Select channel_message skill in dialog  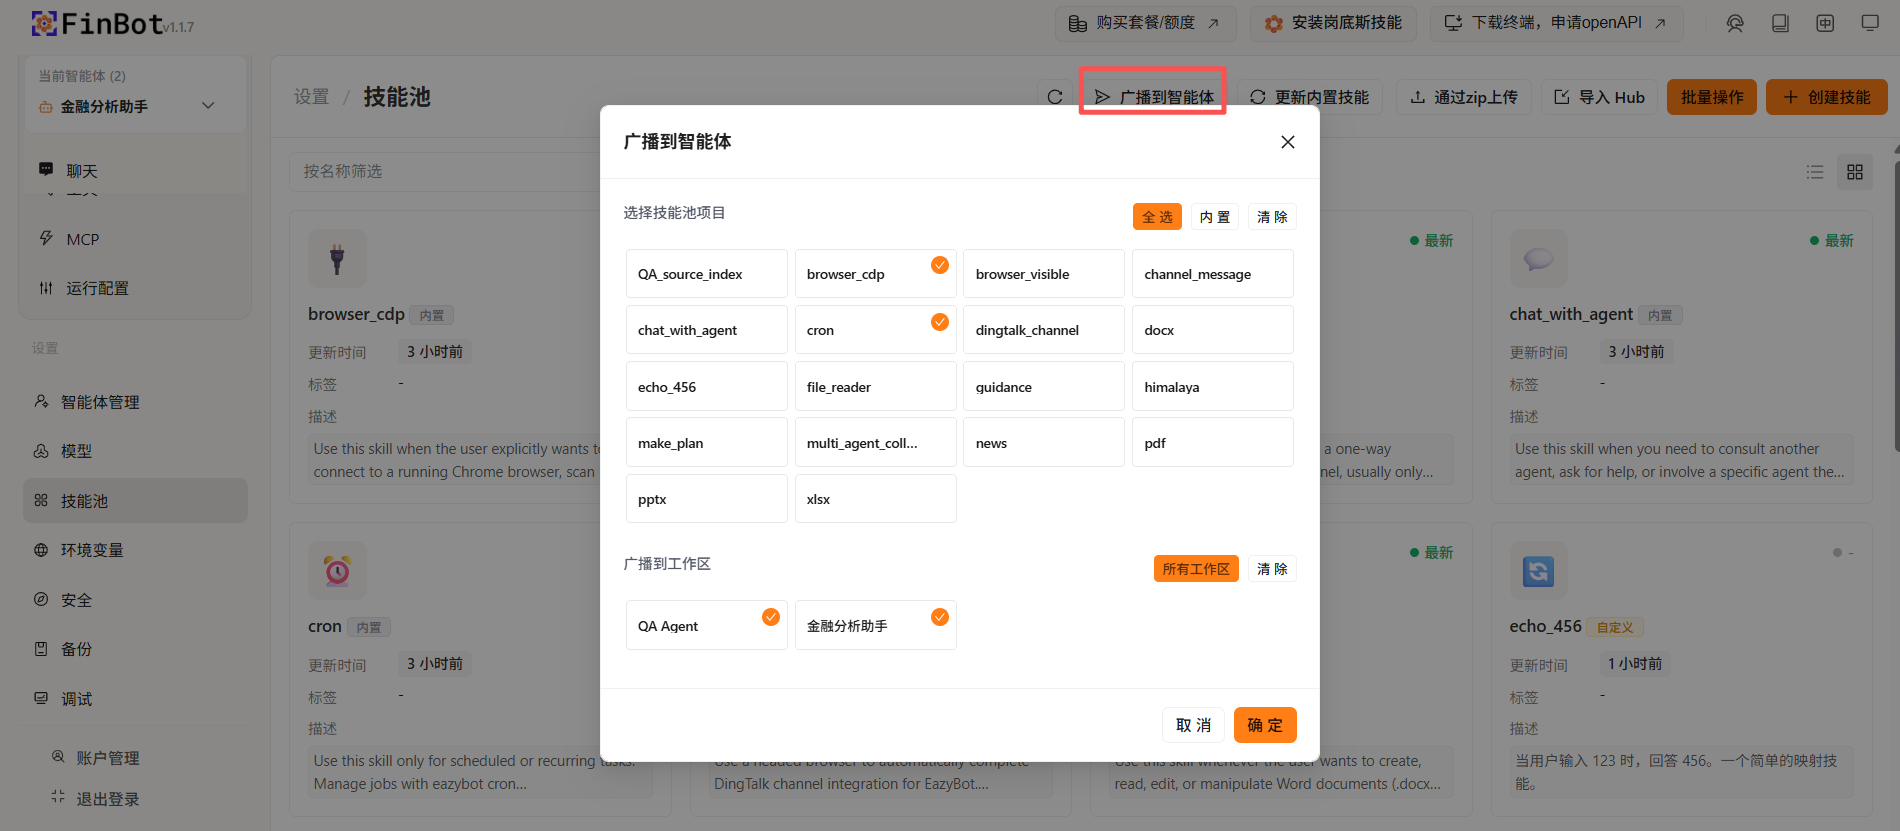click(x=1213, y=274)
